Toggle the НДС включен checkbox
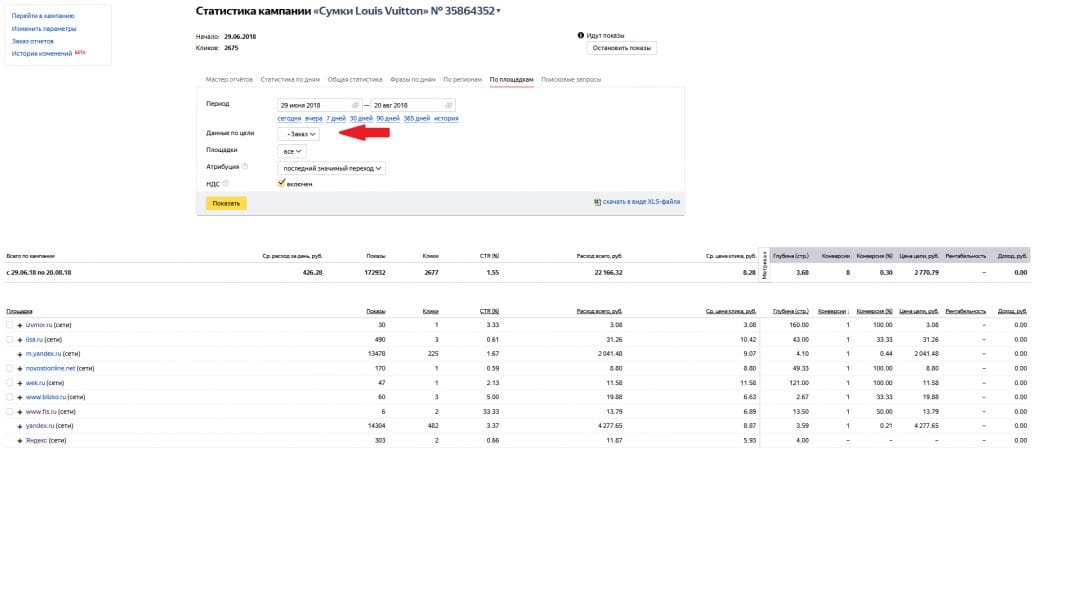The height and width of the screenshot is (608, 1080). (281, 183)
